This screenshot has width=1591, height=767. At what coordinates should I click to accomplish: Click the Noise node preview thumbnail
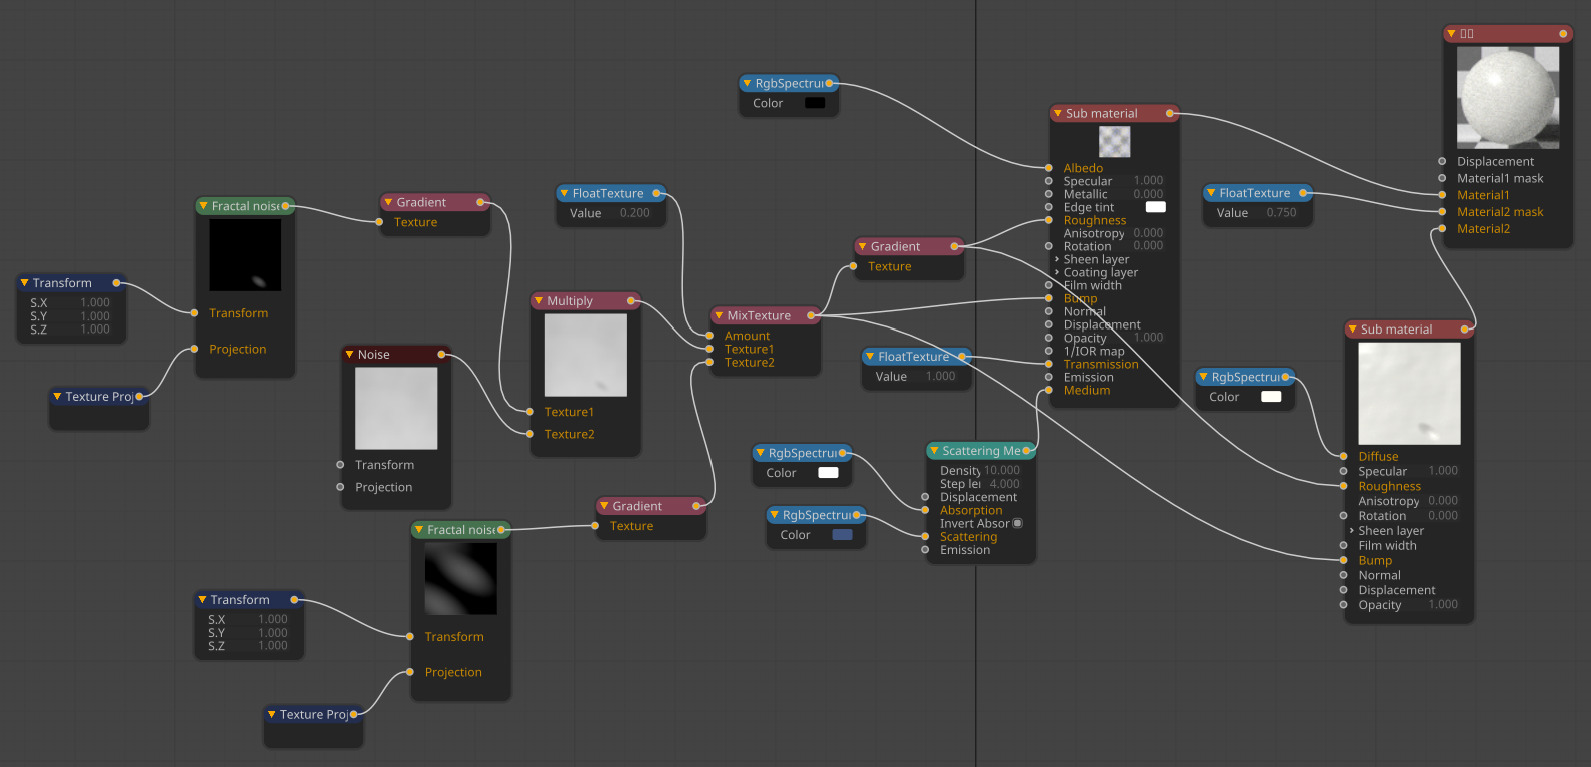coord(396,408)
